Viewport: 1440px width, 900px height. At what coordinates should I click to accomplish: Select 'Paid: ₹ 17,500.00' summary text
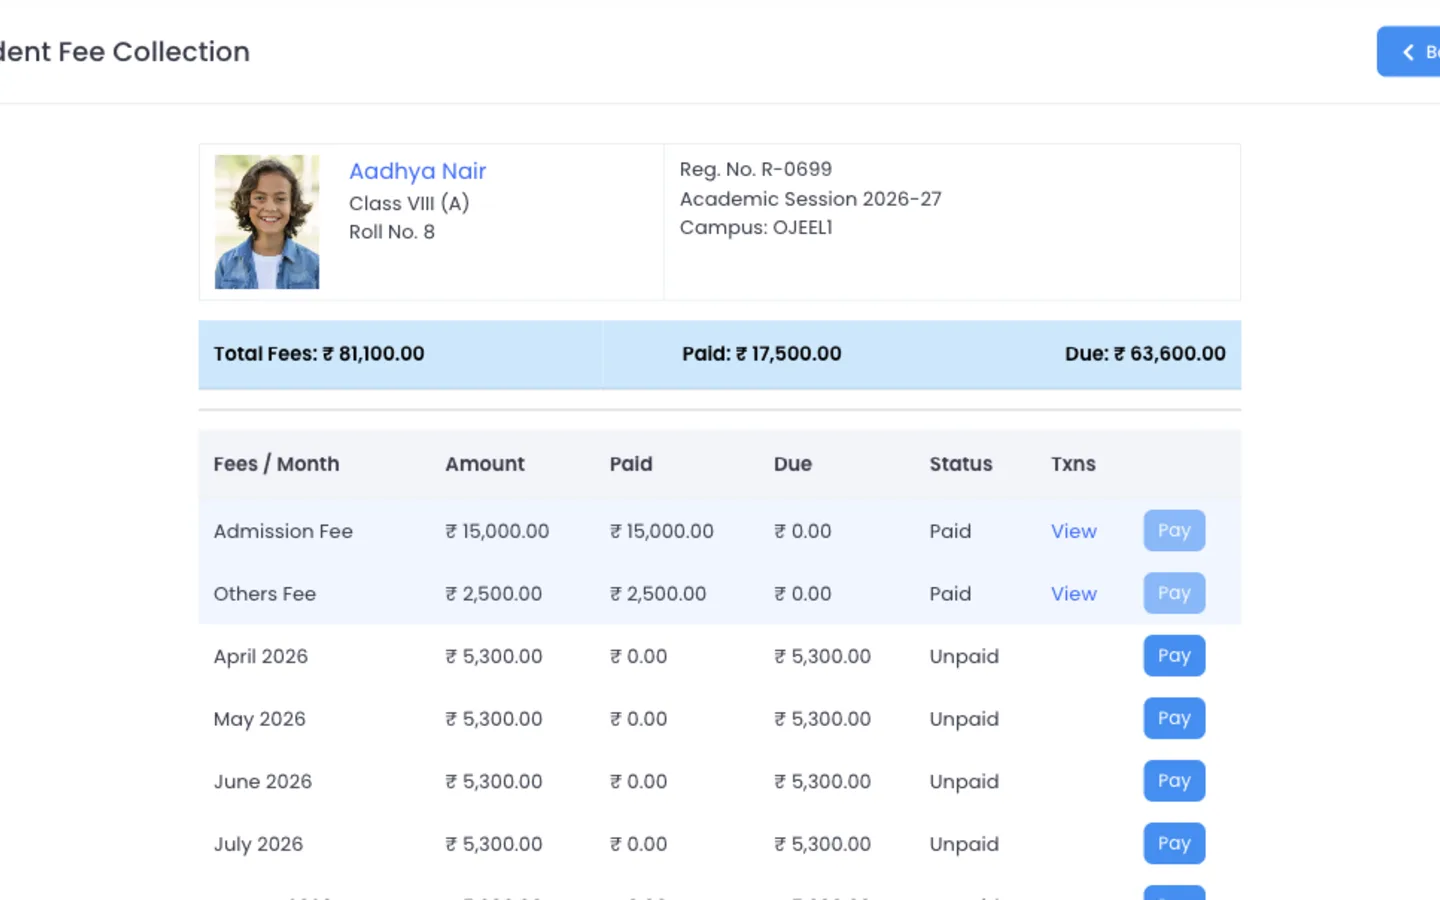[761, 354]
